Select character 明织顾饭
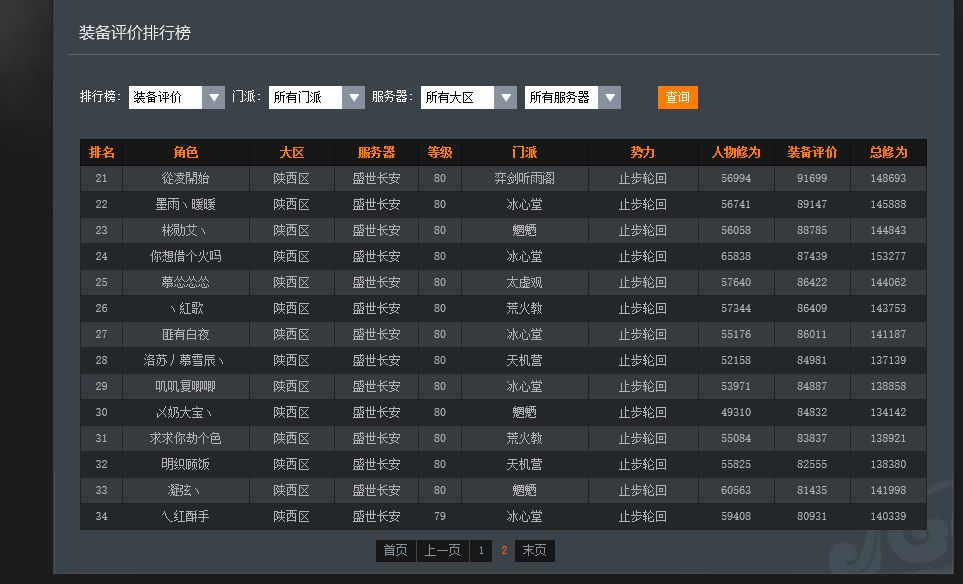Viewport: 963px width, 584px height. [x=185, y=464]
